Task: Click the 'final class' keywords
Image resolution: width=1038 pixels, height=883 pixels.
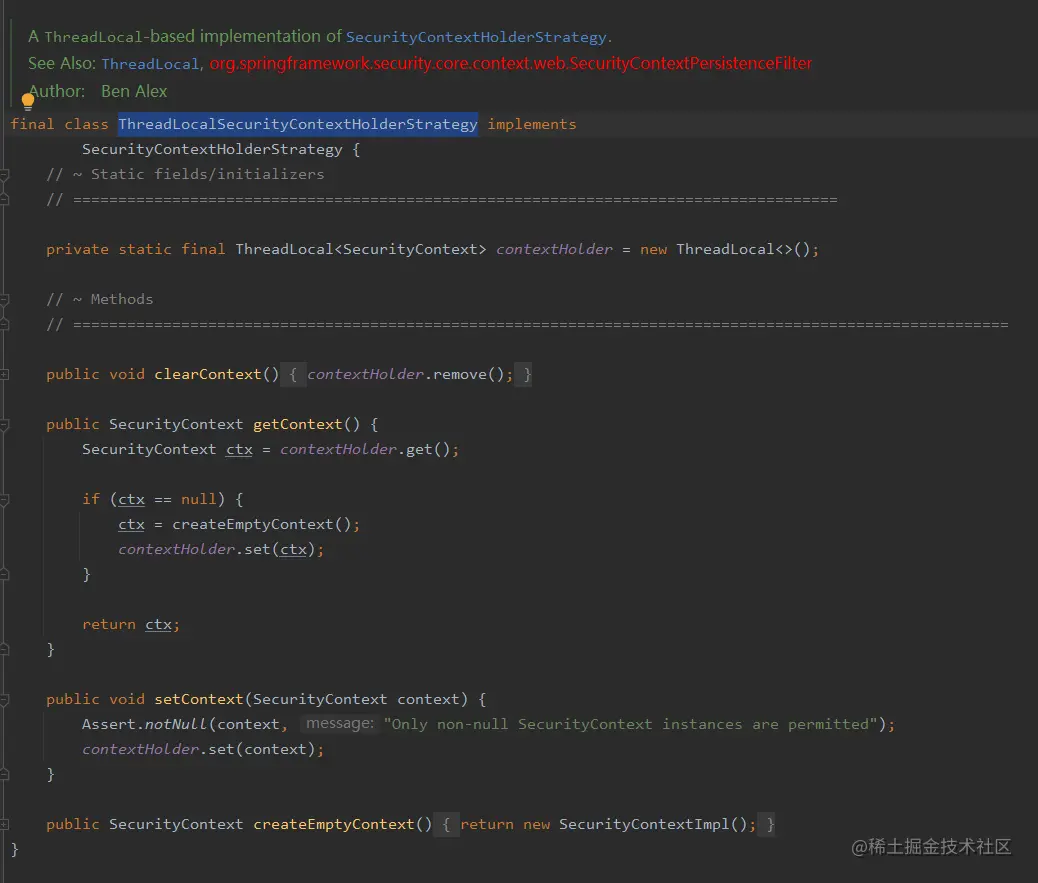Action: click(x=59, y=124)
